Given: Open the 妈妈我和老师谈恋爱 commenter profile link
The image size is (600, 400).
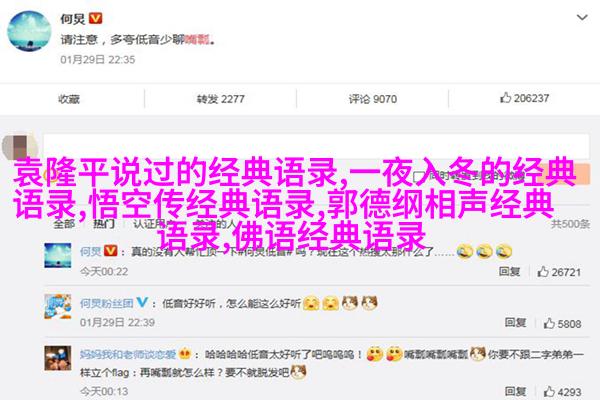Looking at the screenshot, I should [x=128, y=354].
